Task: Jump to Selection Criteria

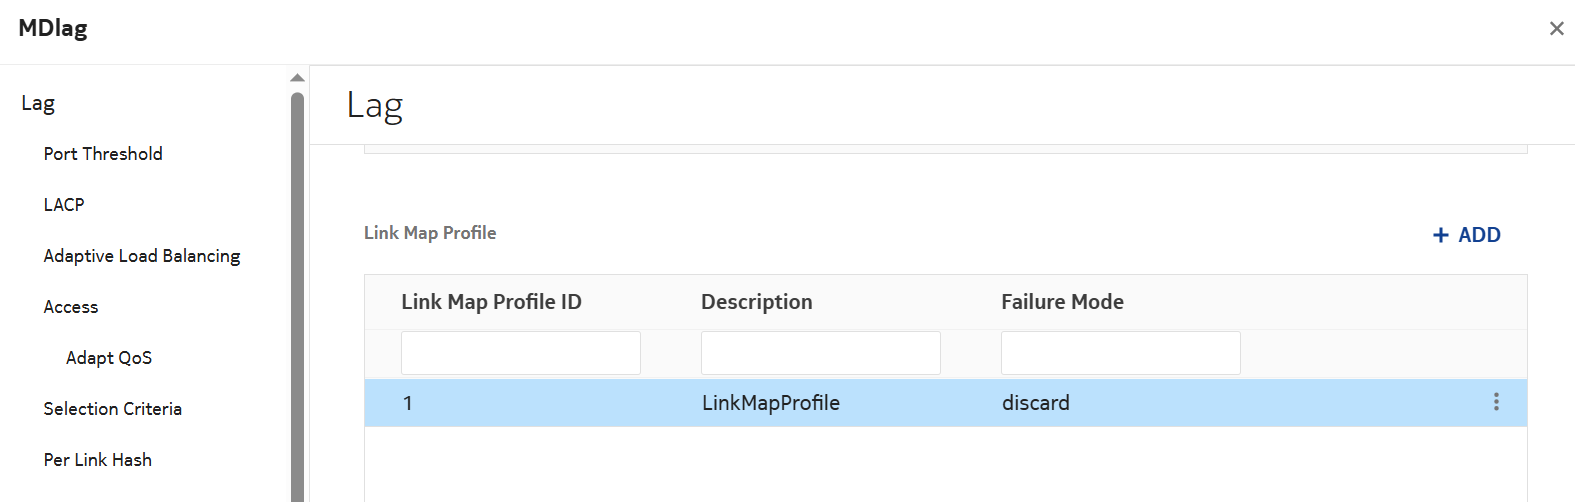Action: pyautogui.click(x=113, y=409)
